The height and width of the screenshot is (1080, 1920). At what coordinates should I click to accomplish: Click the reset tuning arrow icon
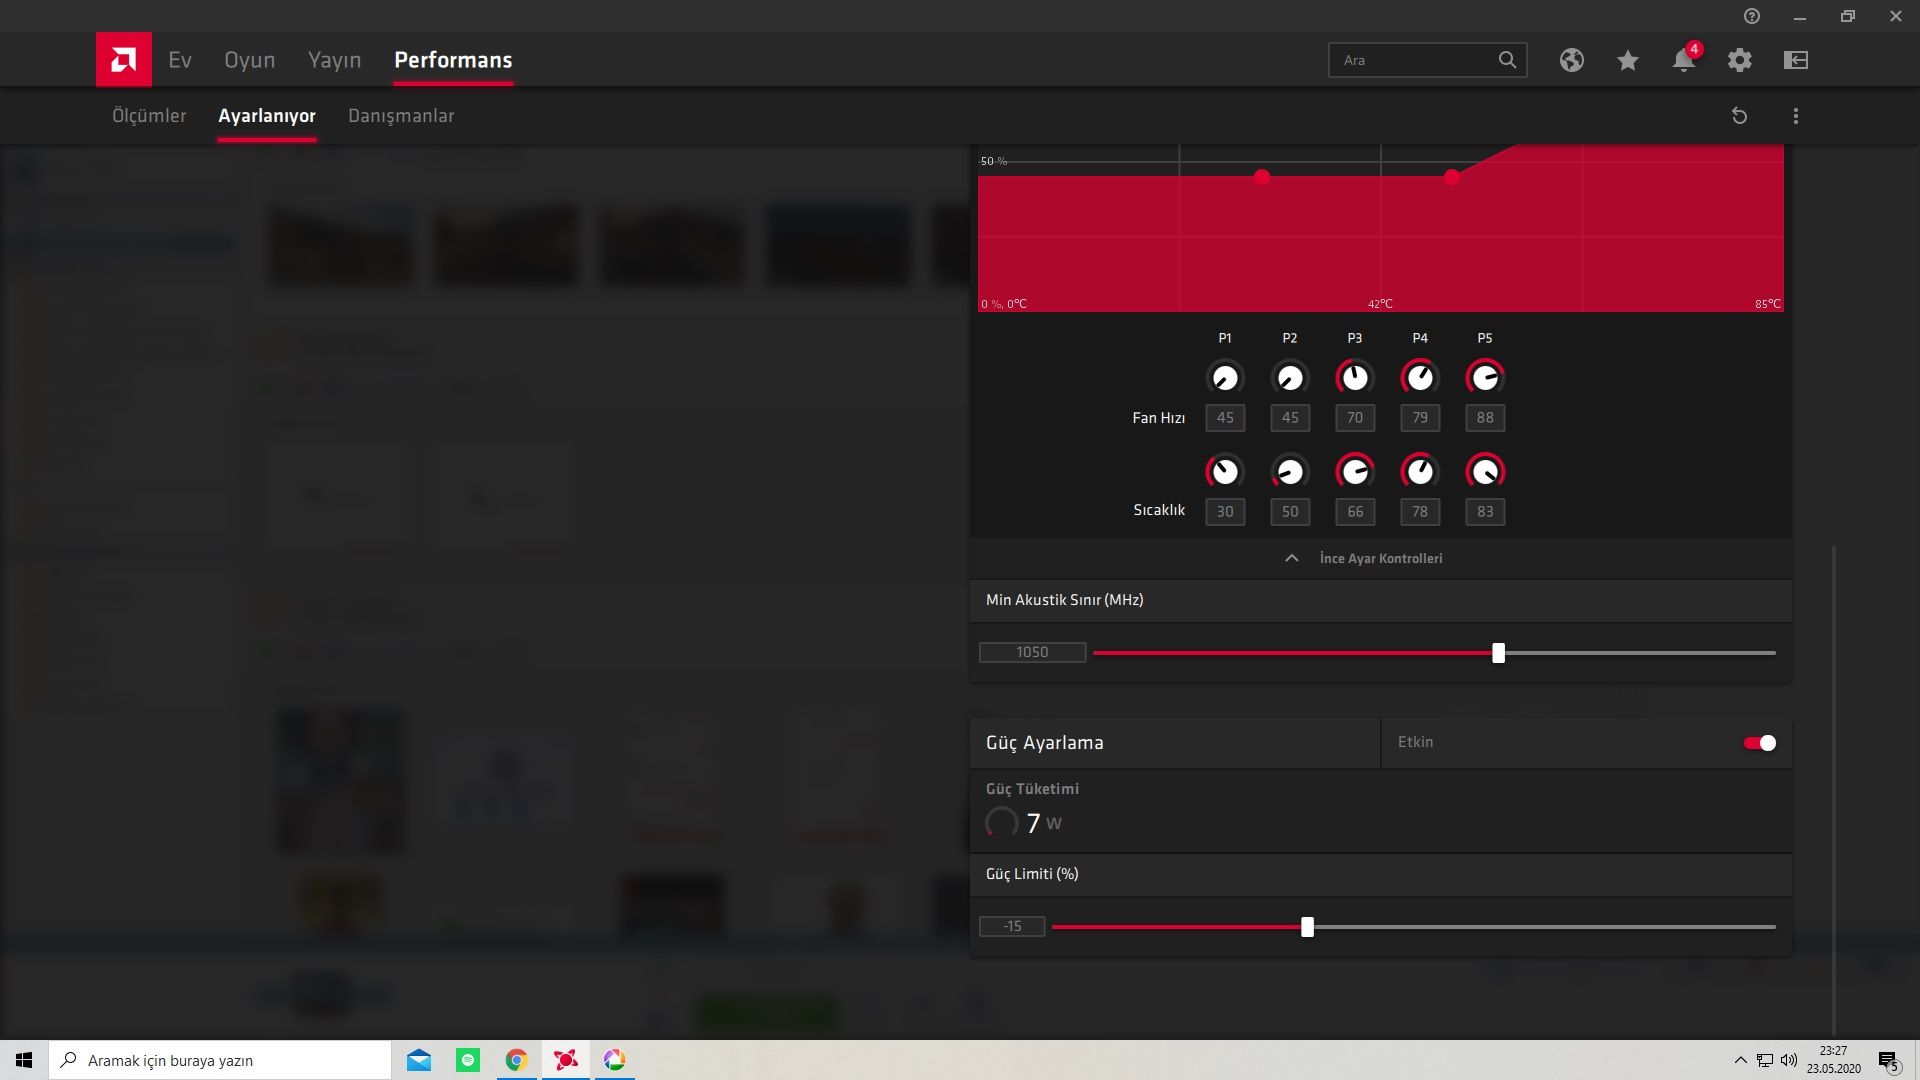tap(1739, 116)
